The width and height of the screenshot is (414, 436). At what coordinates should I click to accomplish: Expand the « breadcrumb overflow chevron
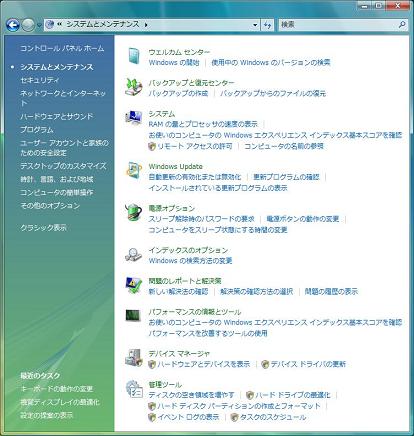59,24
